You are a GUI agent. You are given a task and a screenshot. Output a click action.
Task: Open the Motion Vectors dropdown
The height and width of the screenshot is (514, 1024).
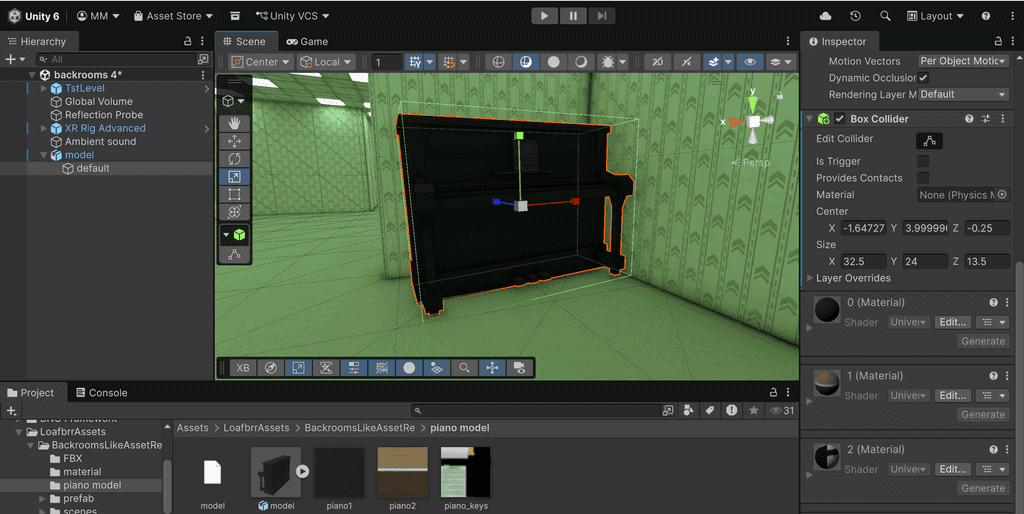(x=963, y=61)
